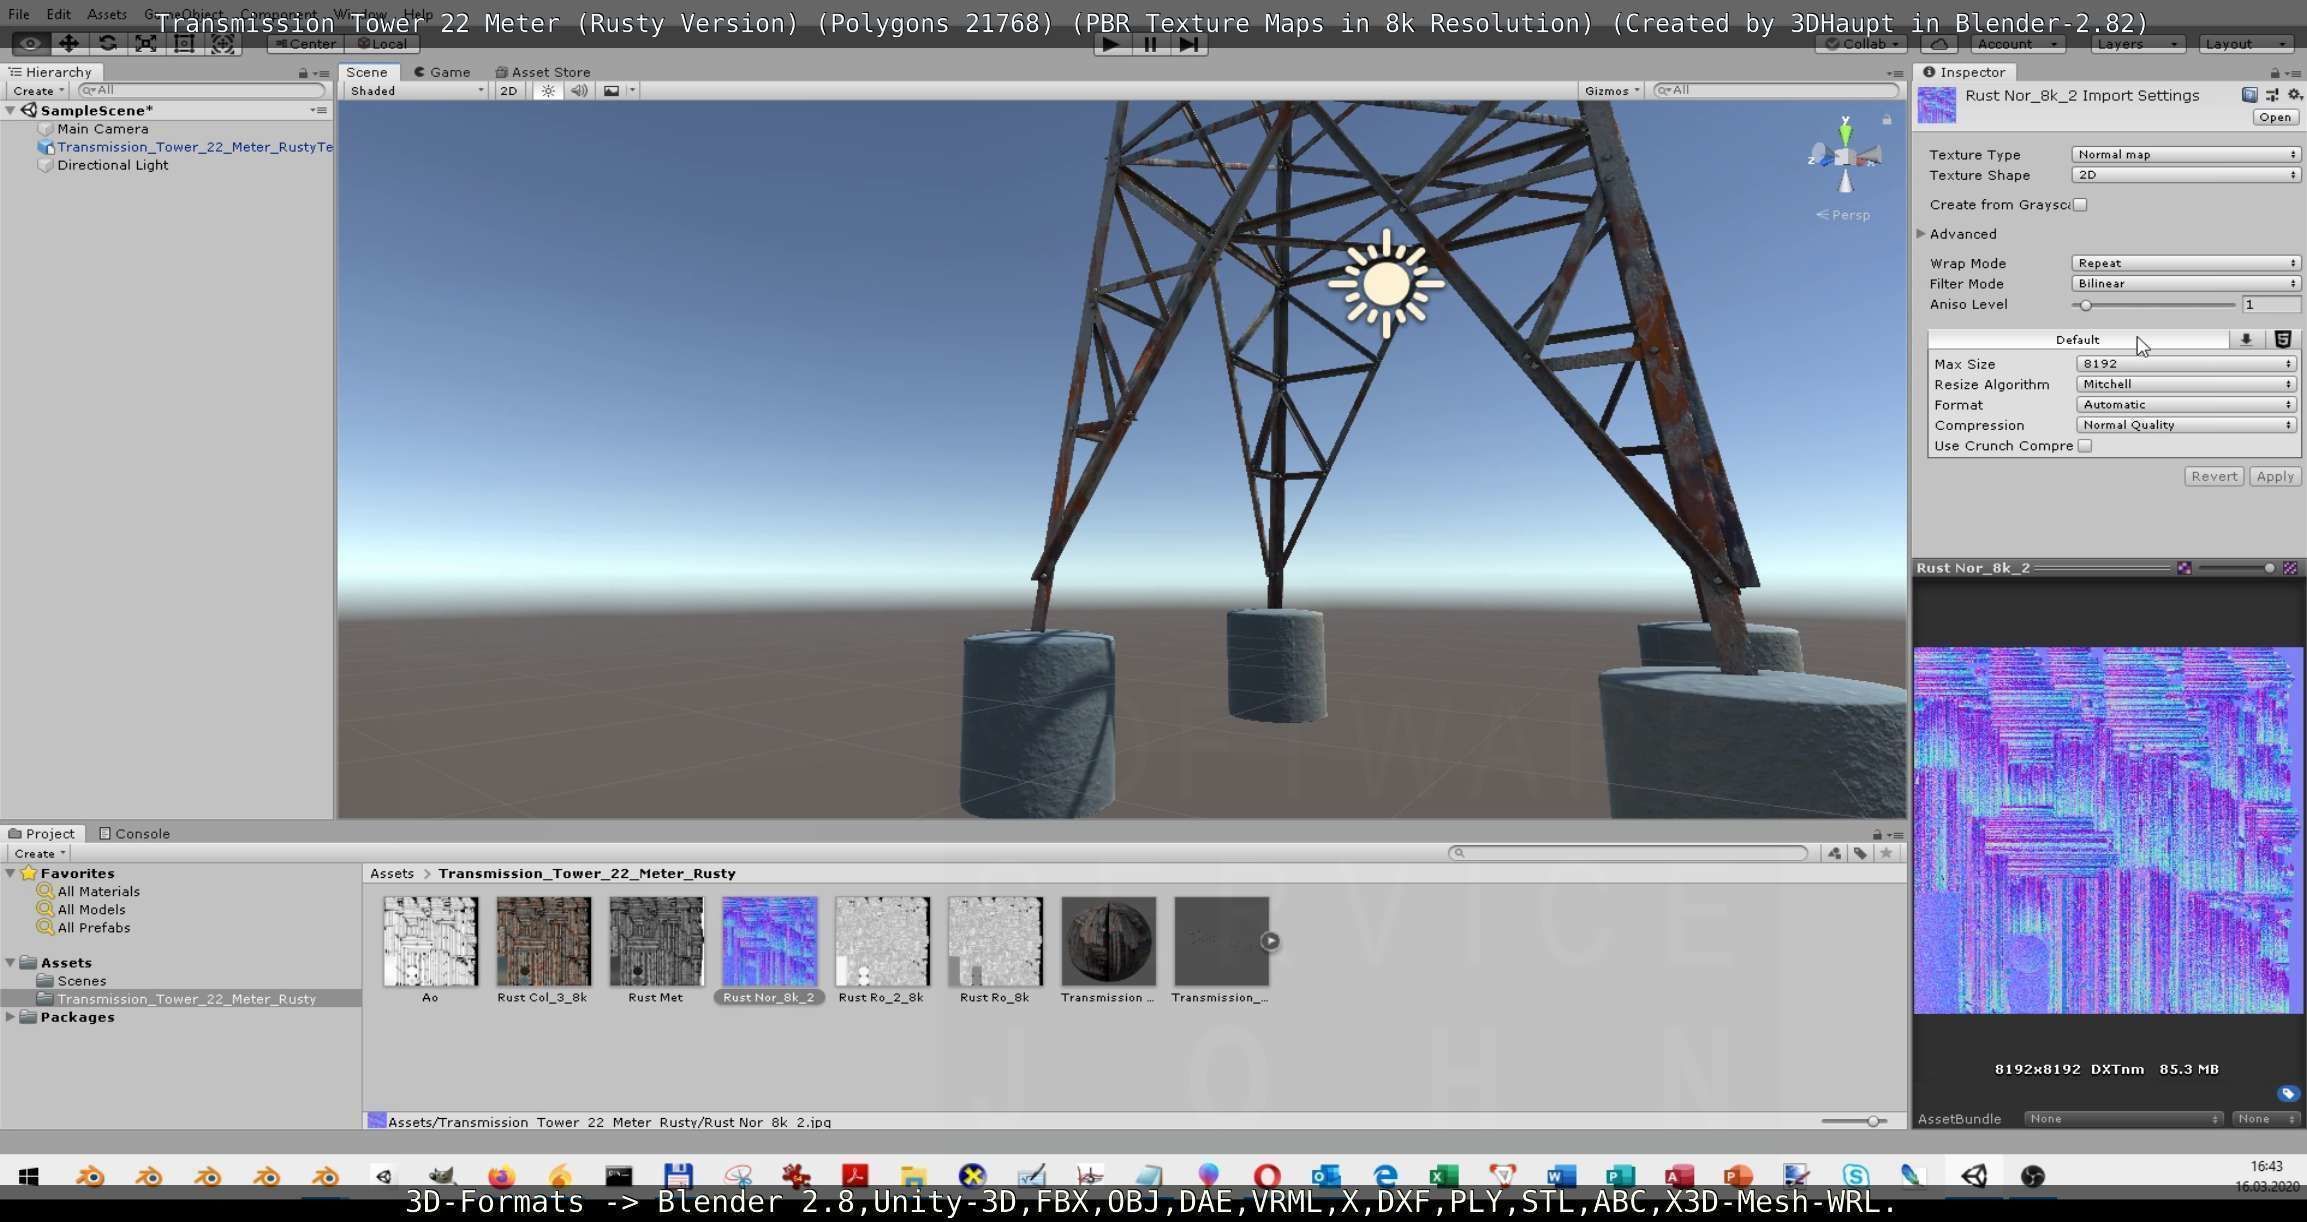Click the Apply button
2307x1222 pixels.
click(x=2275, y=477)
